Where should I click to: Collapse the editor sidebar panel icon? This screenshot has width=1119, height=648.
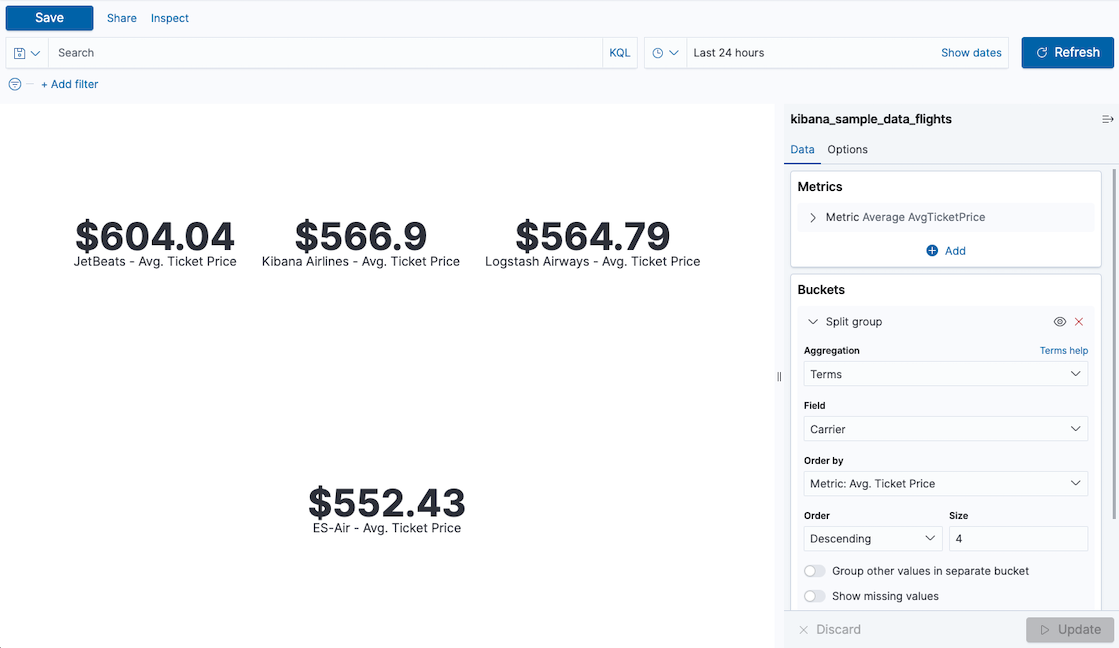[1107, 119]
